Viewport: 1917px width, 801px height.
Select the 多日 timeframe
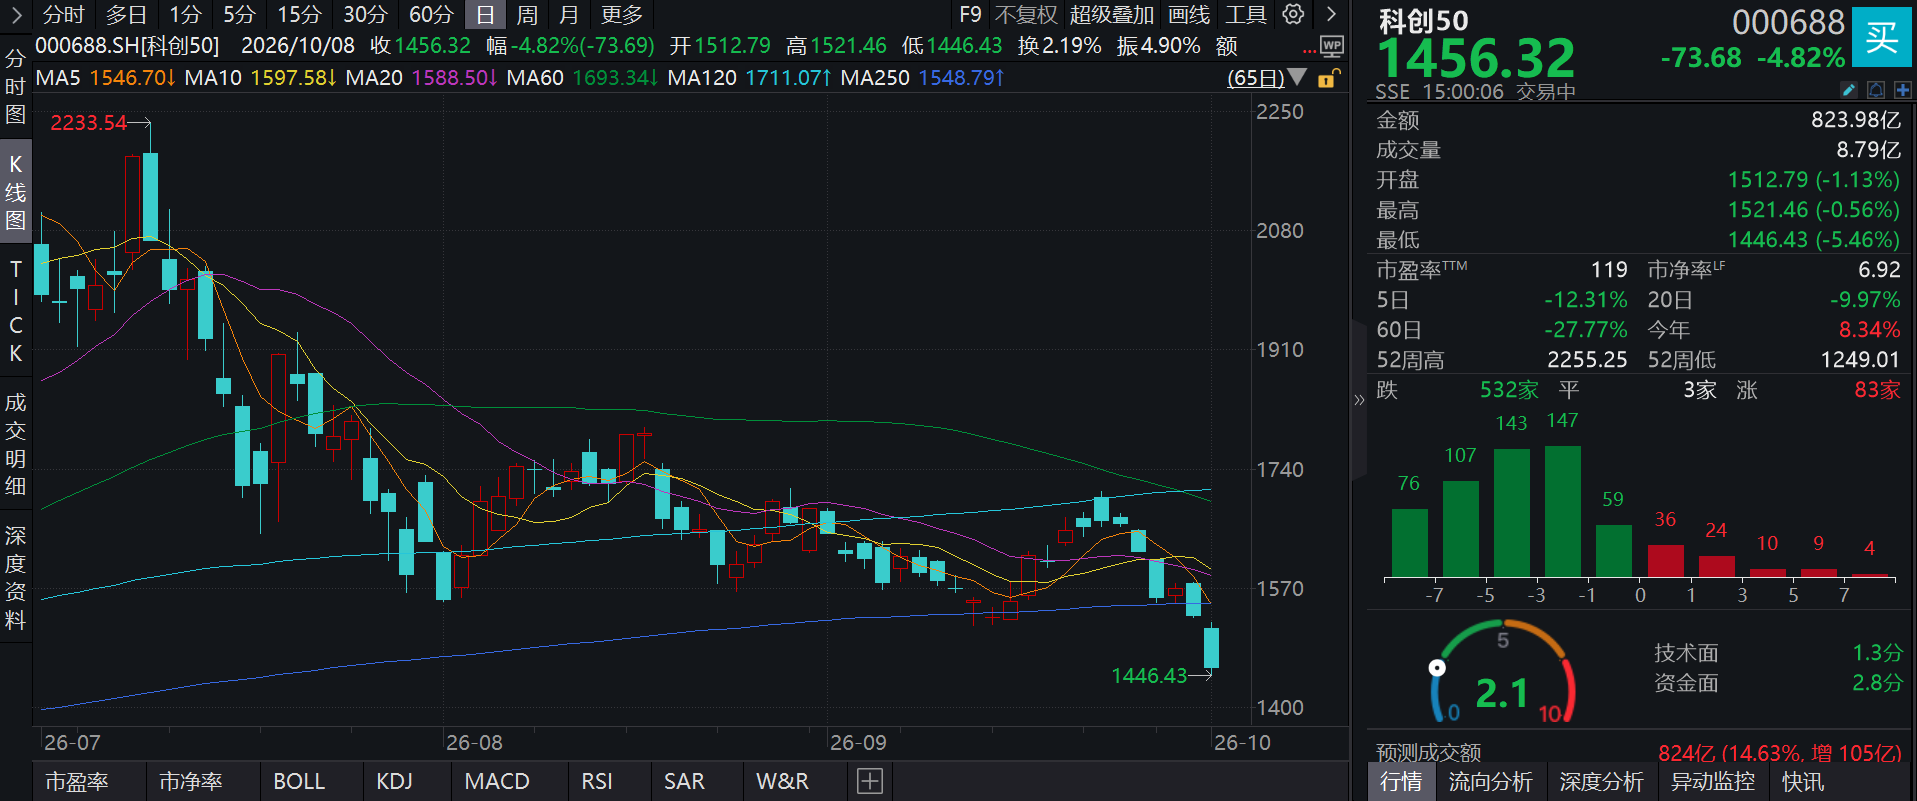(x=126, y=14)
